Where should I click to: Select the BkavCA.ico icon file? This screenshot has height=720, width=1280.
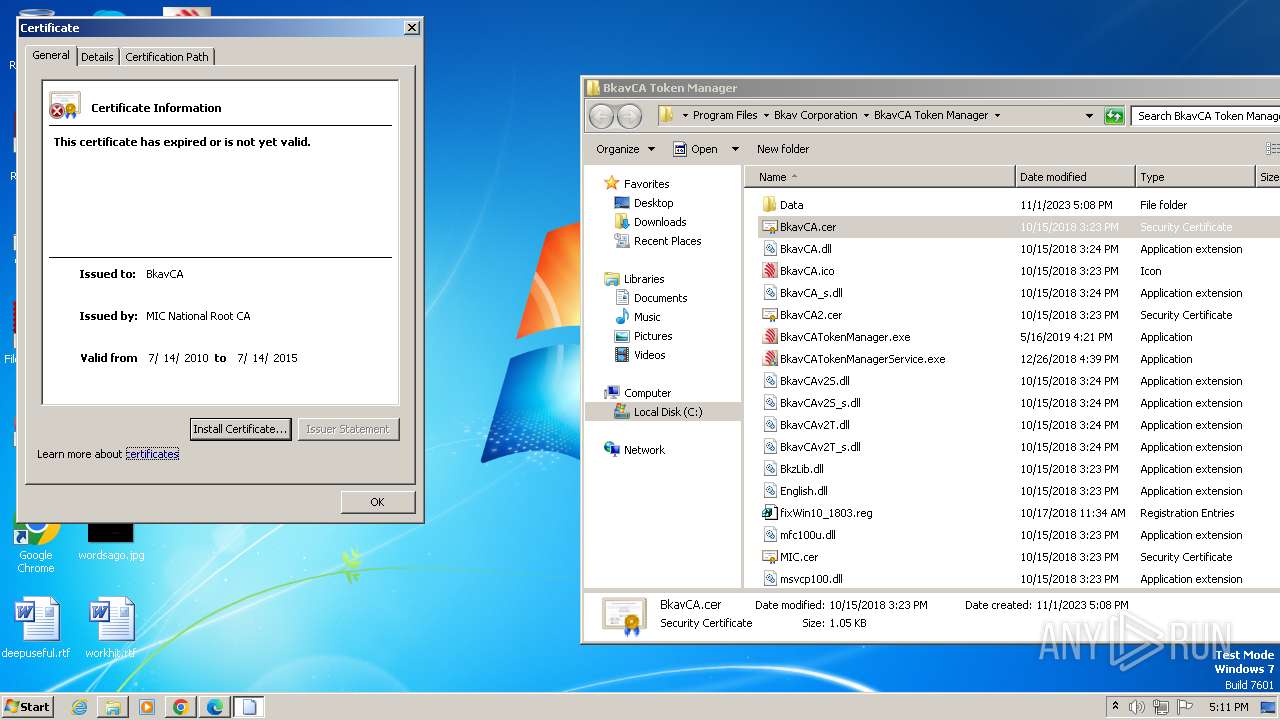point(769,271)
